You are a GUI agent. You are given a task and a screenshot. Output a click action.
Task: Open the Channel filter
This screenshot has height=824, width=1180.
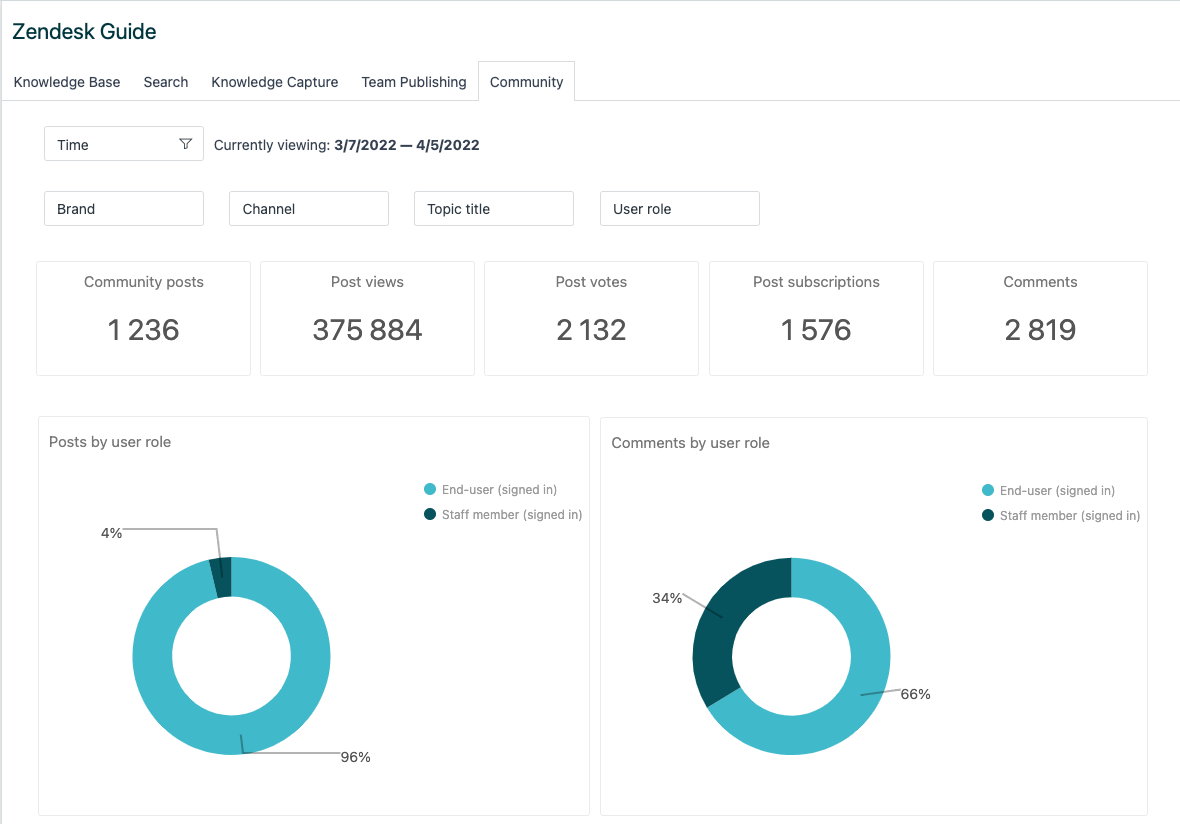pos(308,209)
